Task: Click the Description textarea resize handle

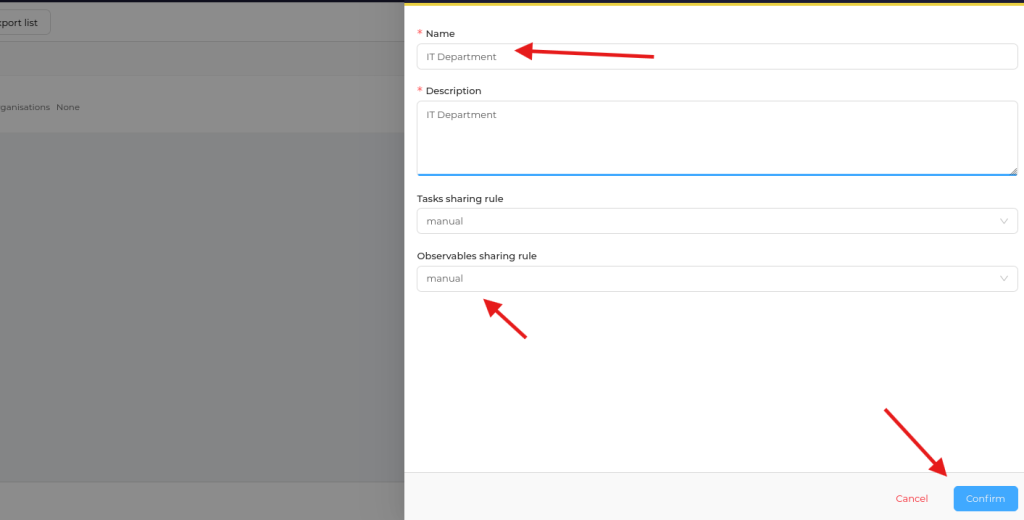Action: [x=1013, y=171]
